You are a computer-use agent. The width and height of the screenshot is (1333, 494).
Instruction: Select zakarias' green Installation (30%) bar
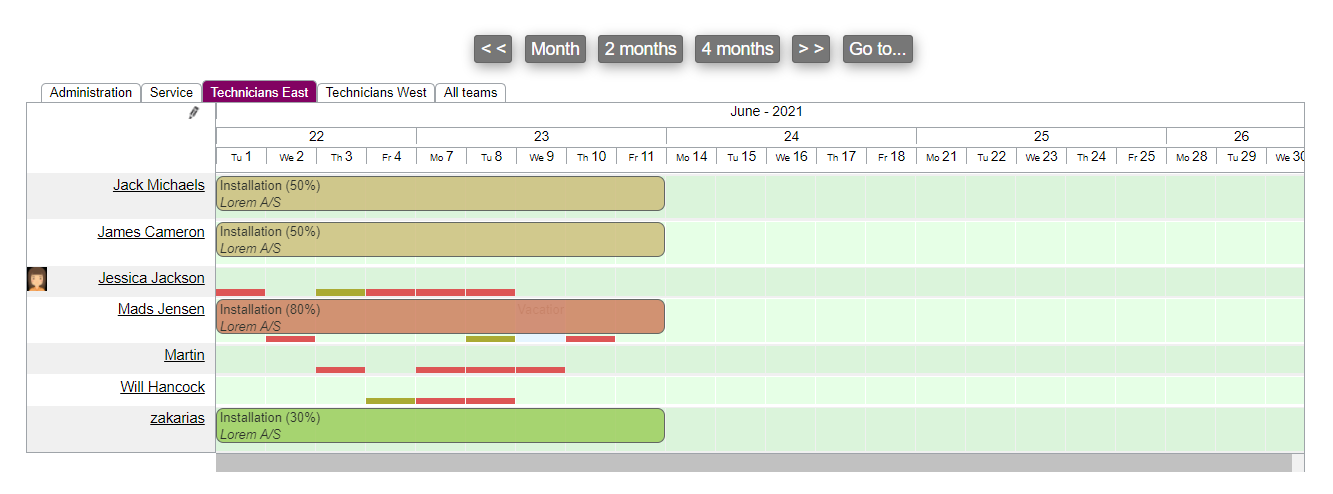[x=440, y=425]
